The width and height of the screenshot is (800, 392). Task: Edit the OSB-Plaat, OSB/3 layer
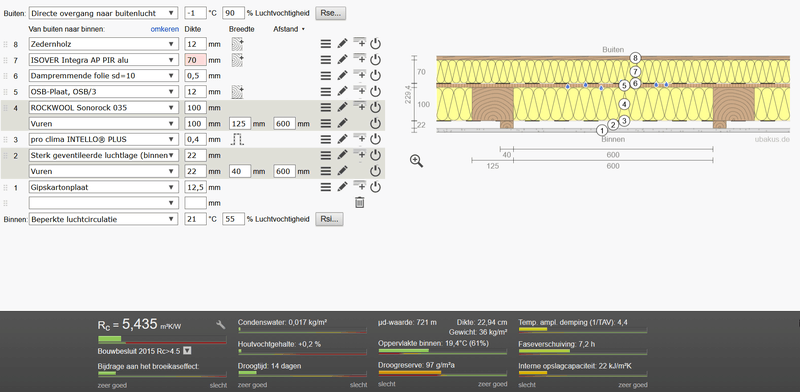point(342,91)
